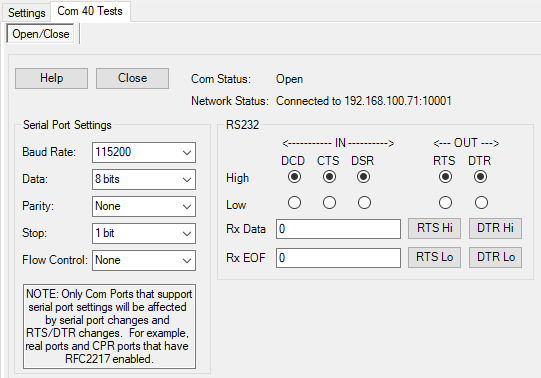
Task: Select the DTR Low radio button
Action: 481,202
